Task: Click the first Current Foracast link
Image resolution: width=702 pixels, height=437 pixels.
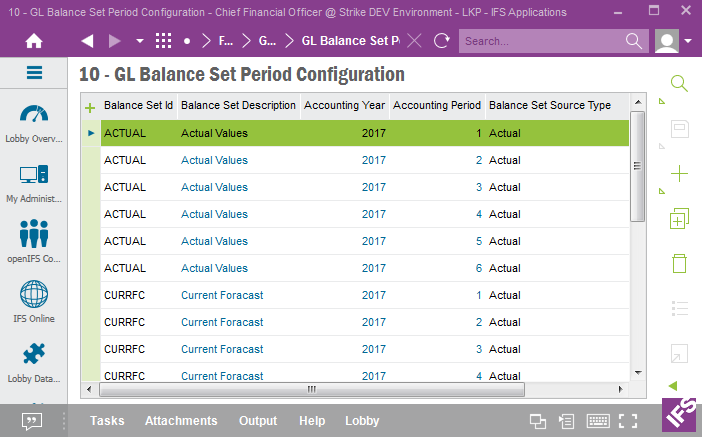Action: [x=222, y=295]
